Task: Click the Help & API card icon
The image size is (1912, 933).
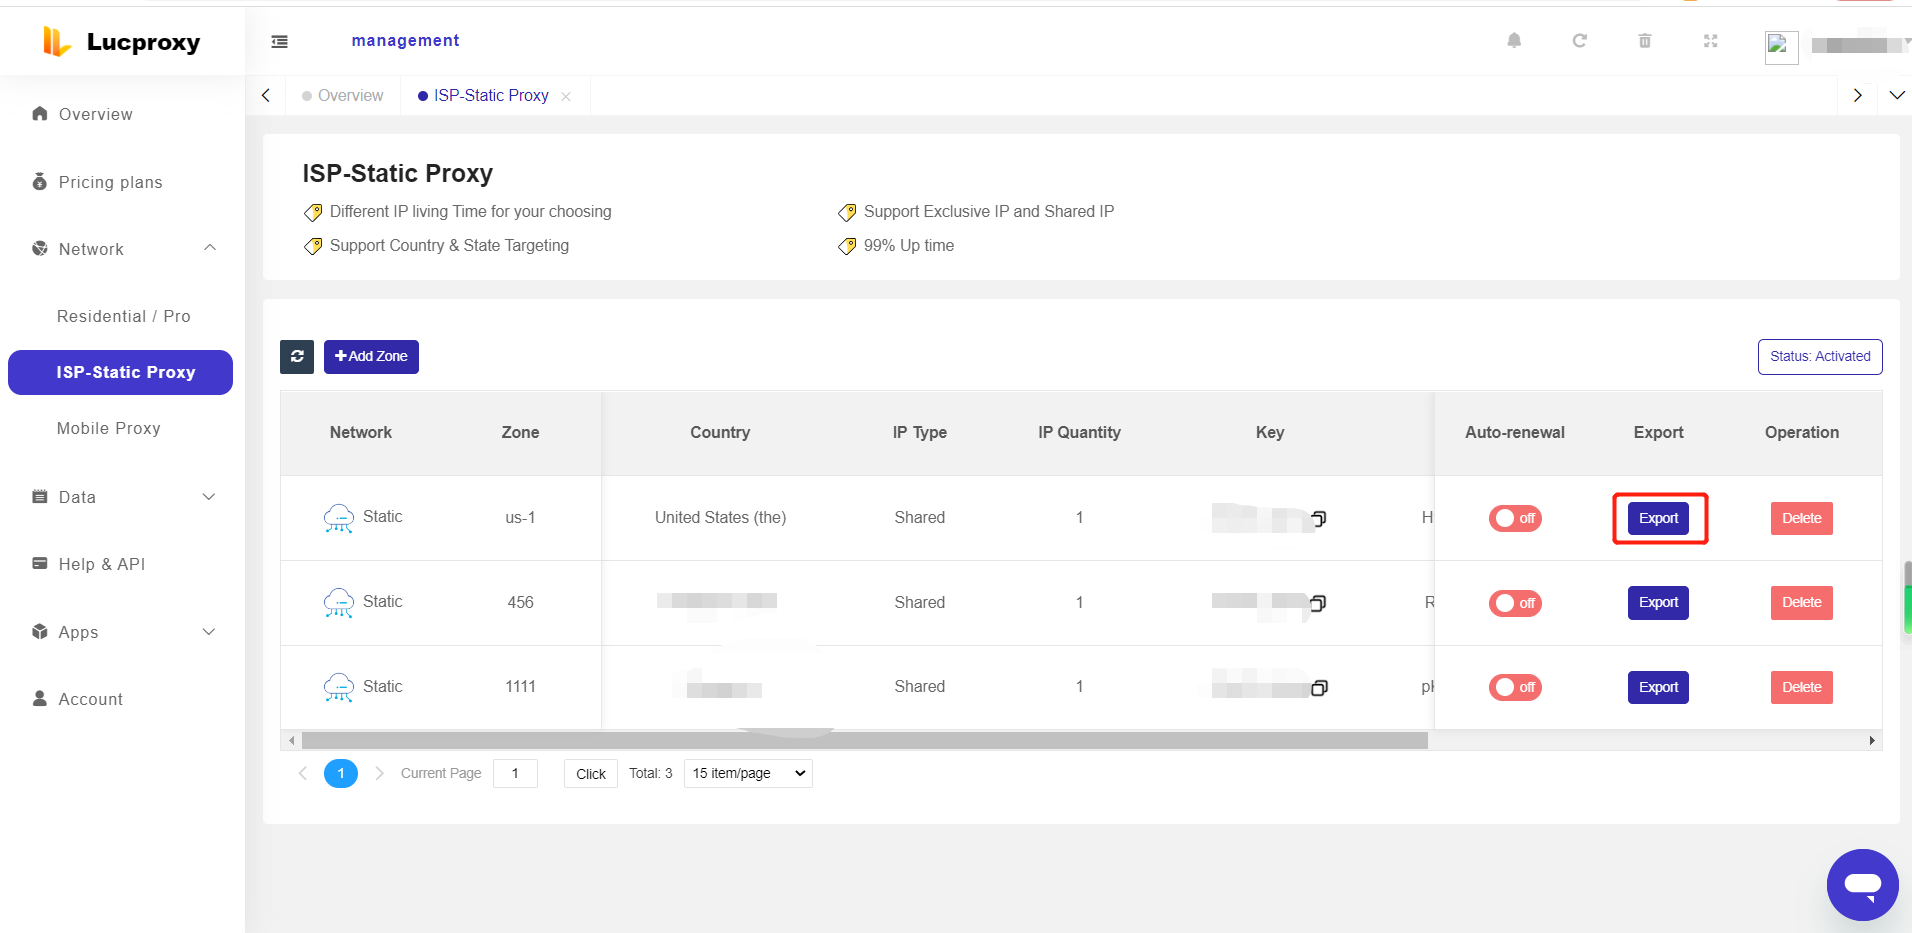Action: 40,563
